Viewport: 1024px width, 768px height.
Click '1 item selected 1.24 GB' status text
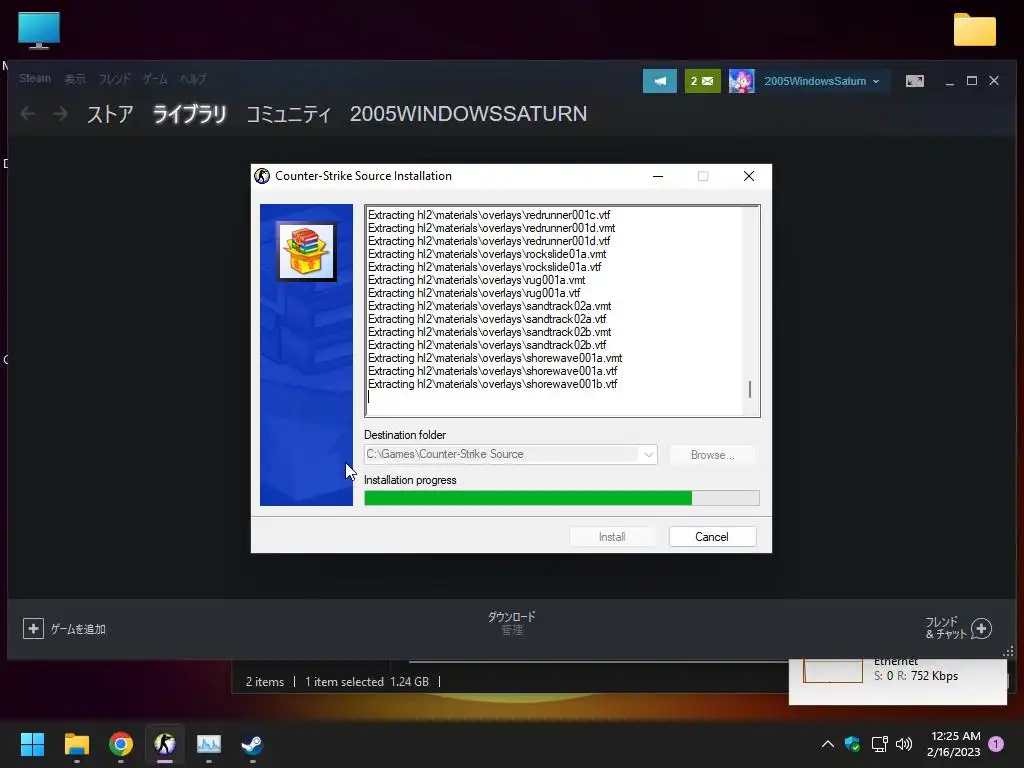tap(366, 682)
